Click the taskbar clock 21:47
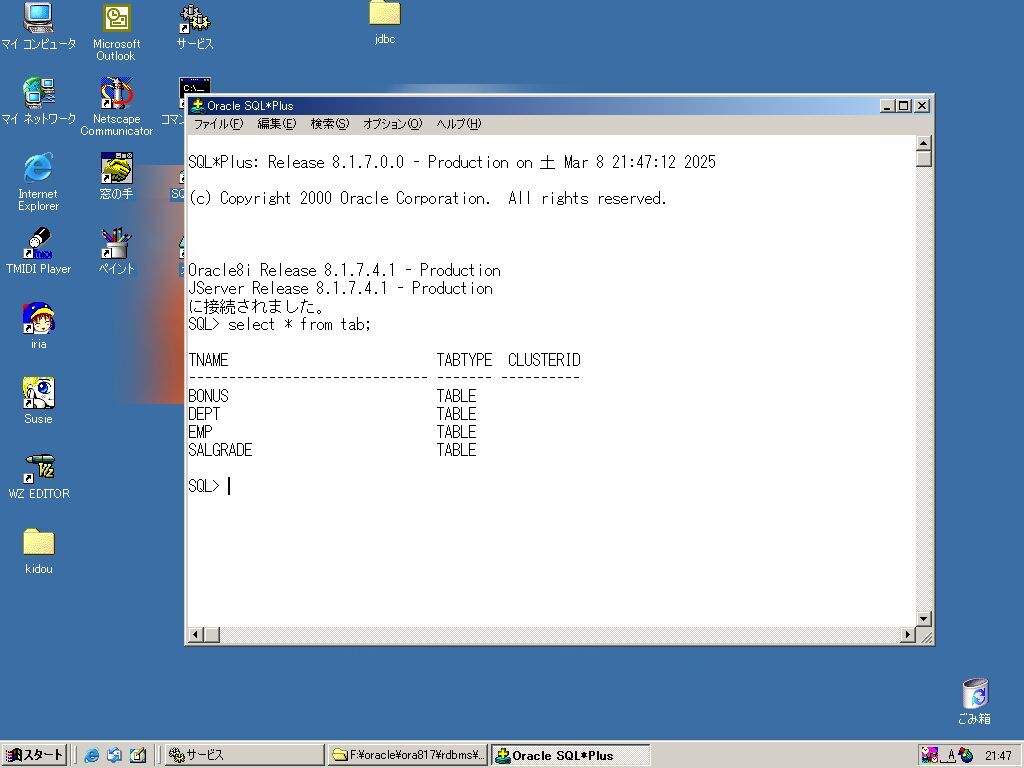This screenshot has width=1024, height=768. (998, 756)
